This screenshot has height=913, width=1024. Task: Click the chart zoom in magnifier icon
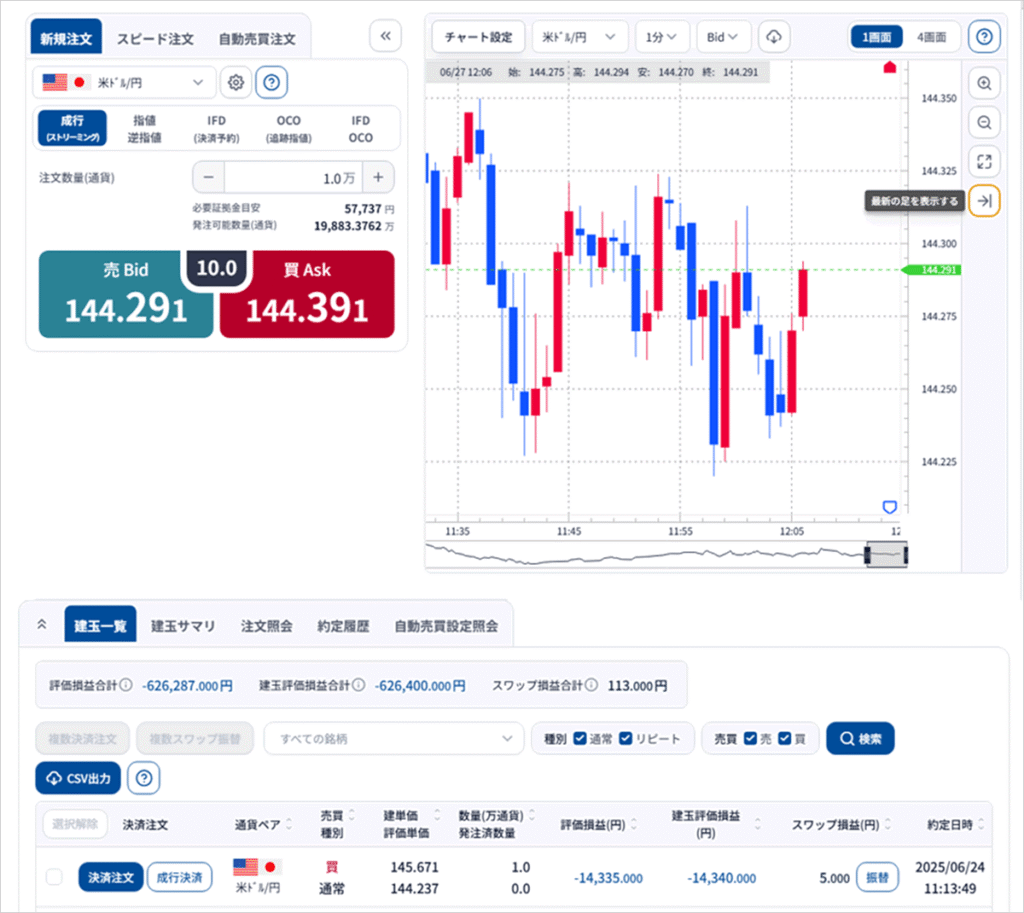tap(984, 84)
